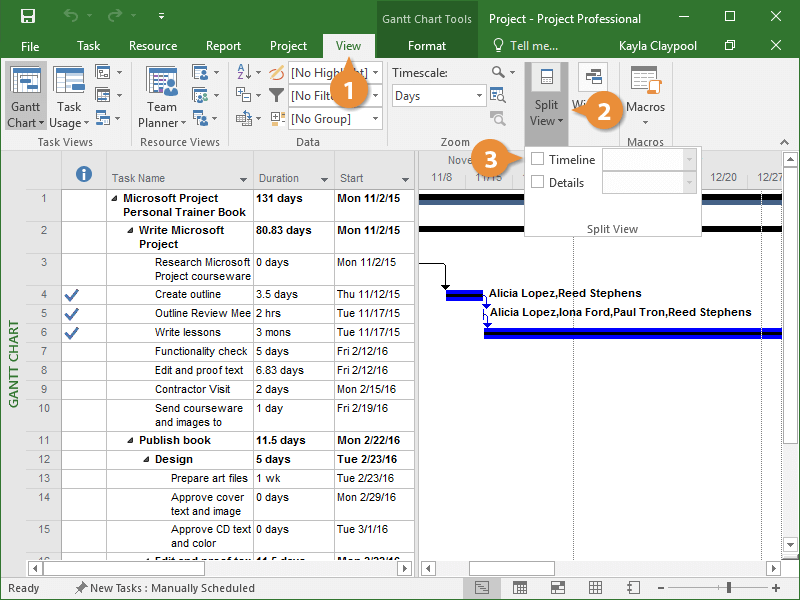The height and width of the screenshot is (600, 800).
Task: Click the Zoom magnifier icon
Action: click(499, 72)
